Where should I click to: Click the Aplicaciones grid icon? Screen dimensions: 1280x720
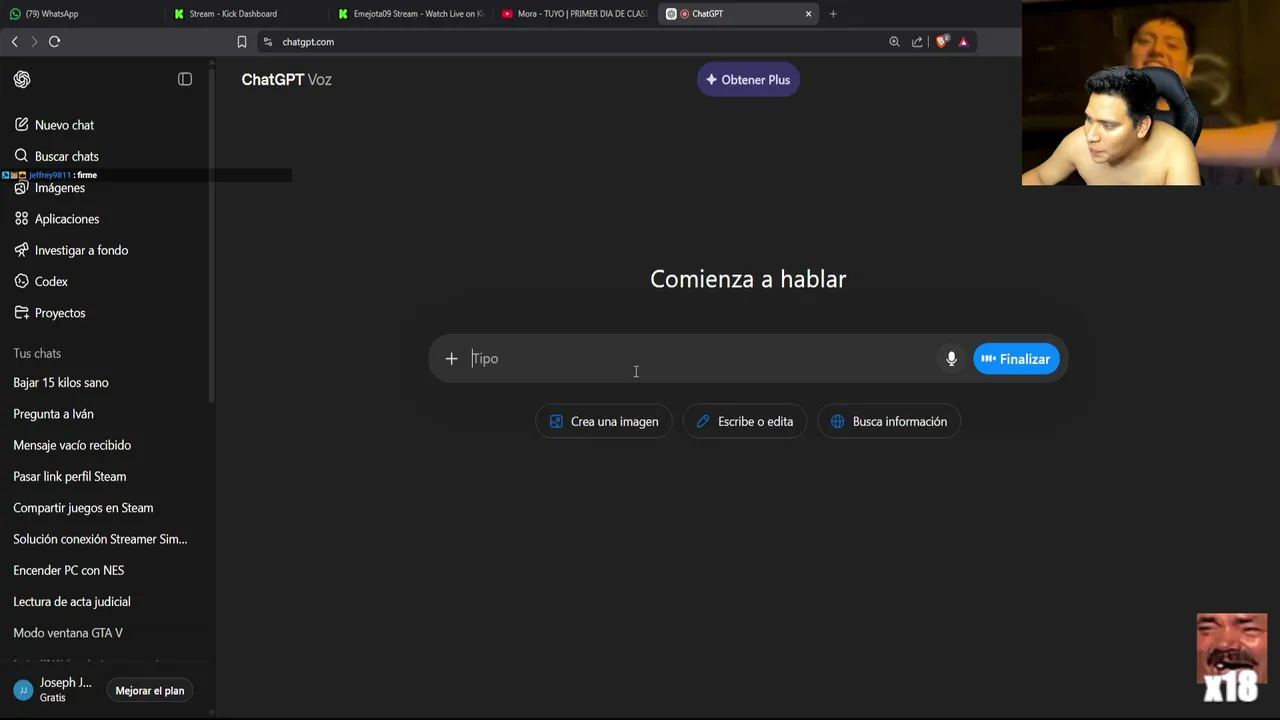(x=21, y=219)
